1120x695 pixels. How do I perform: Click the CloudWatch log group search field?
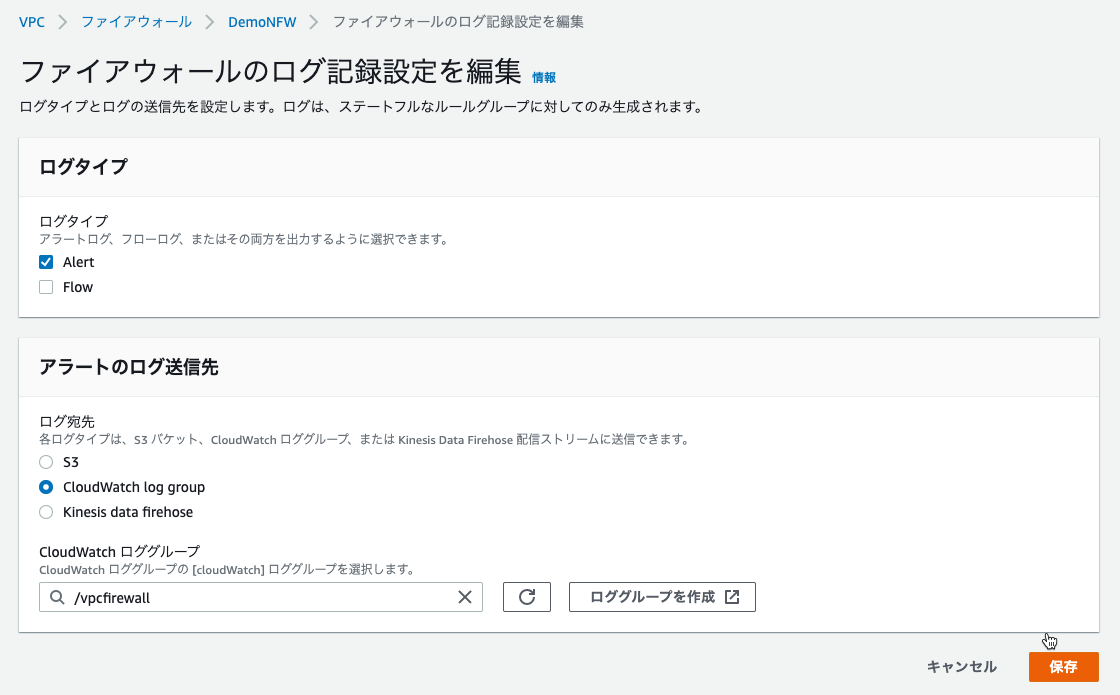tap(261, 597)
